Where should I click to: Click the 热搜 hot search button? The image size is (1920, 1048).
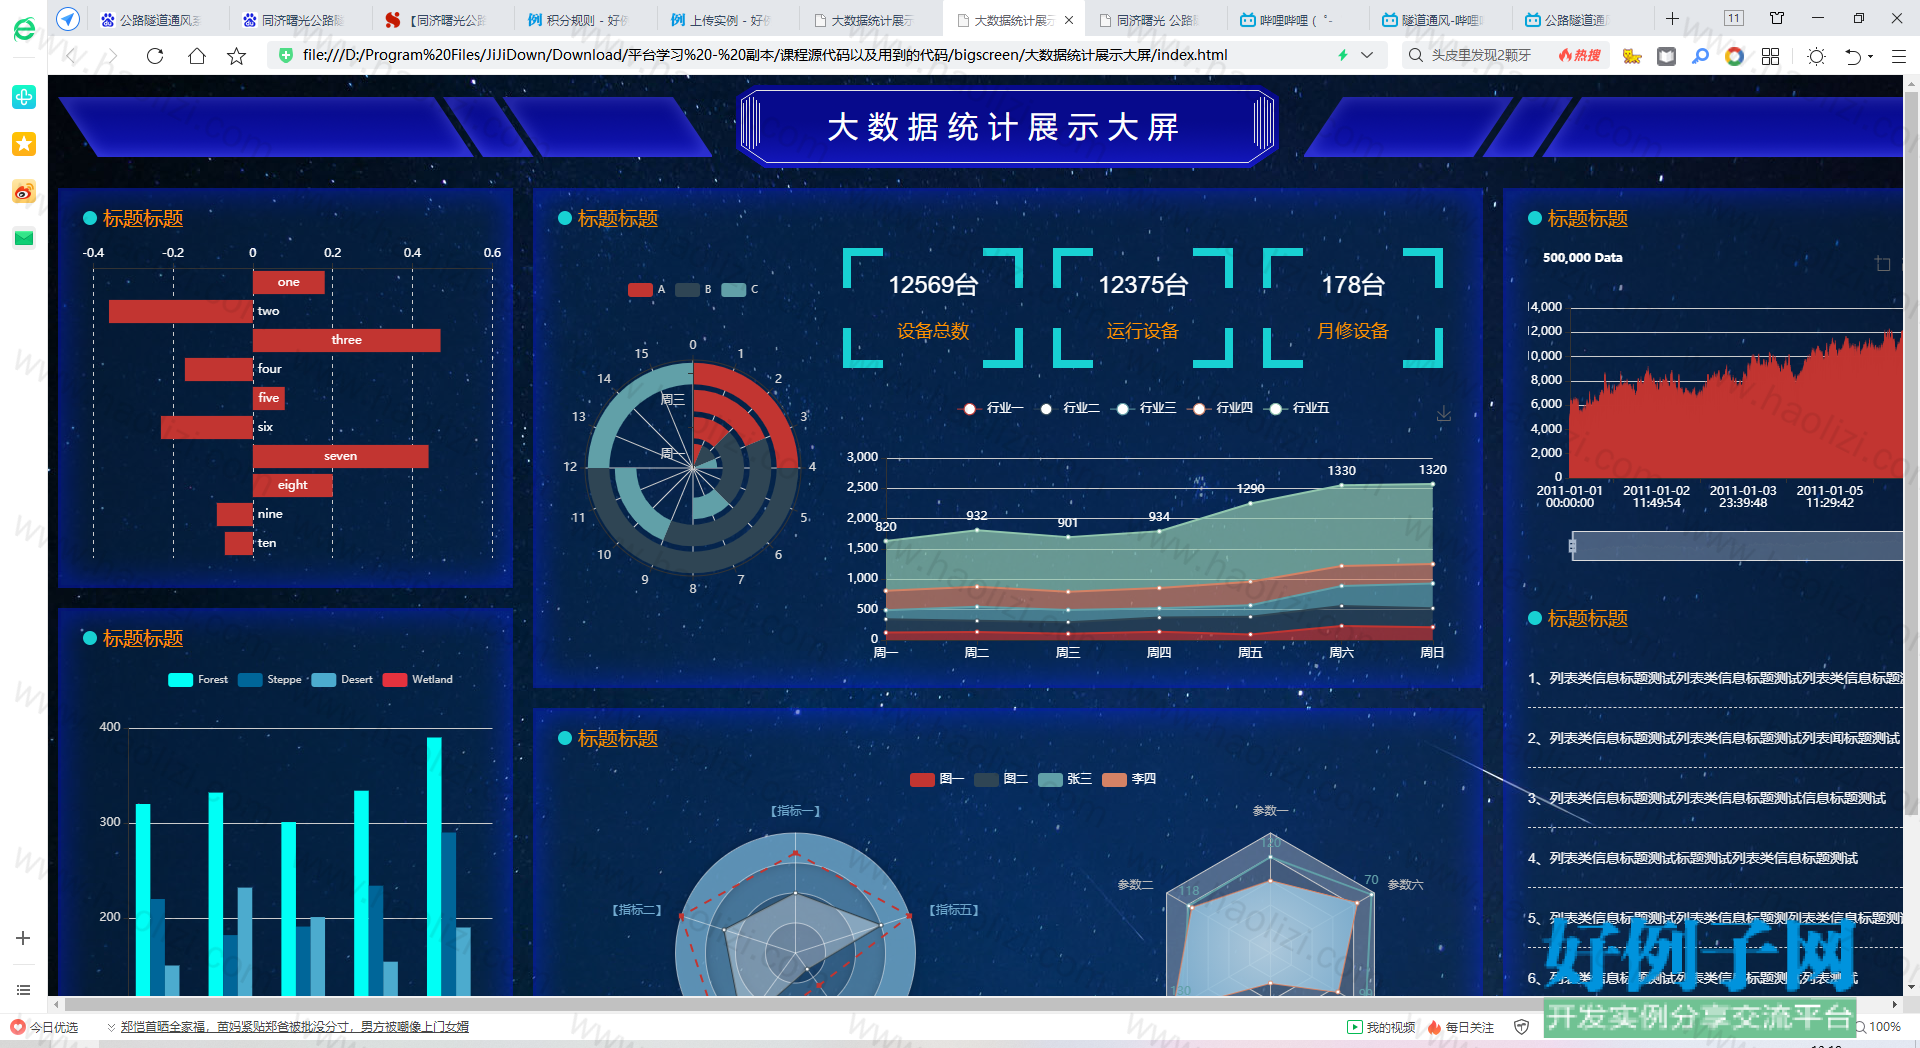click(1579, 56)
